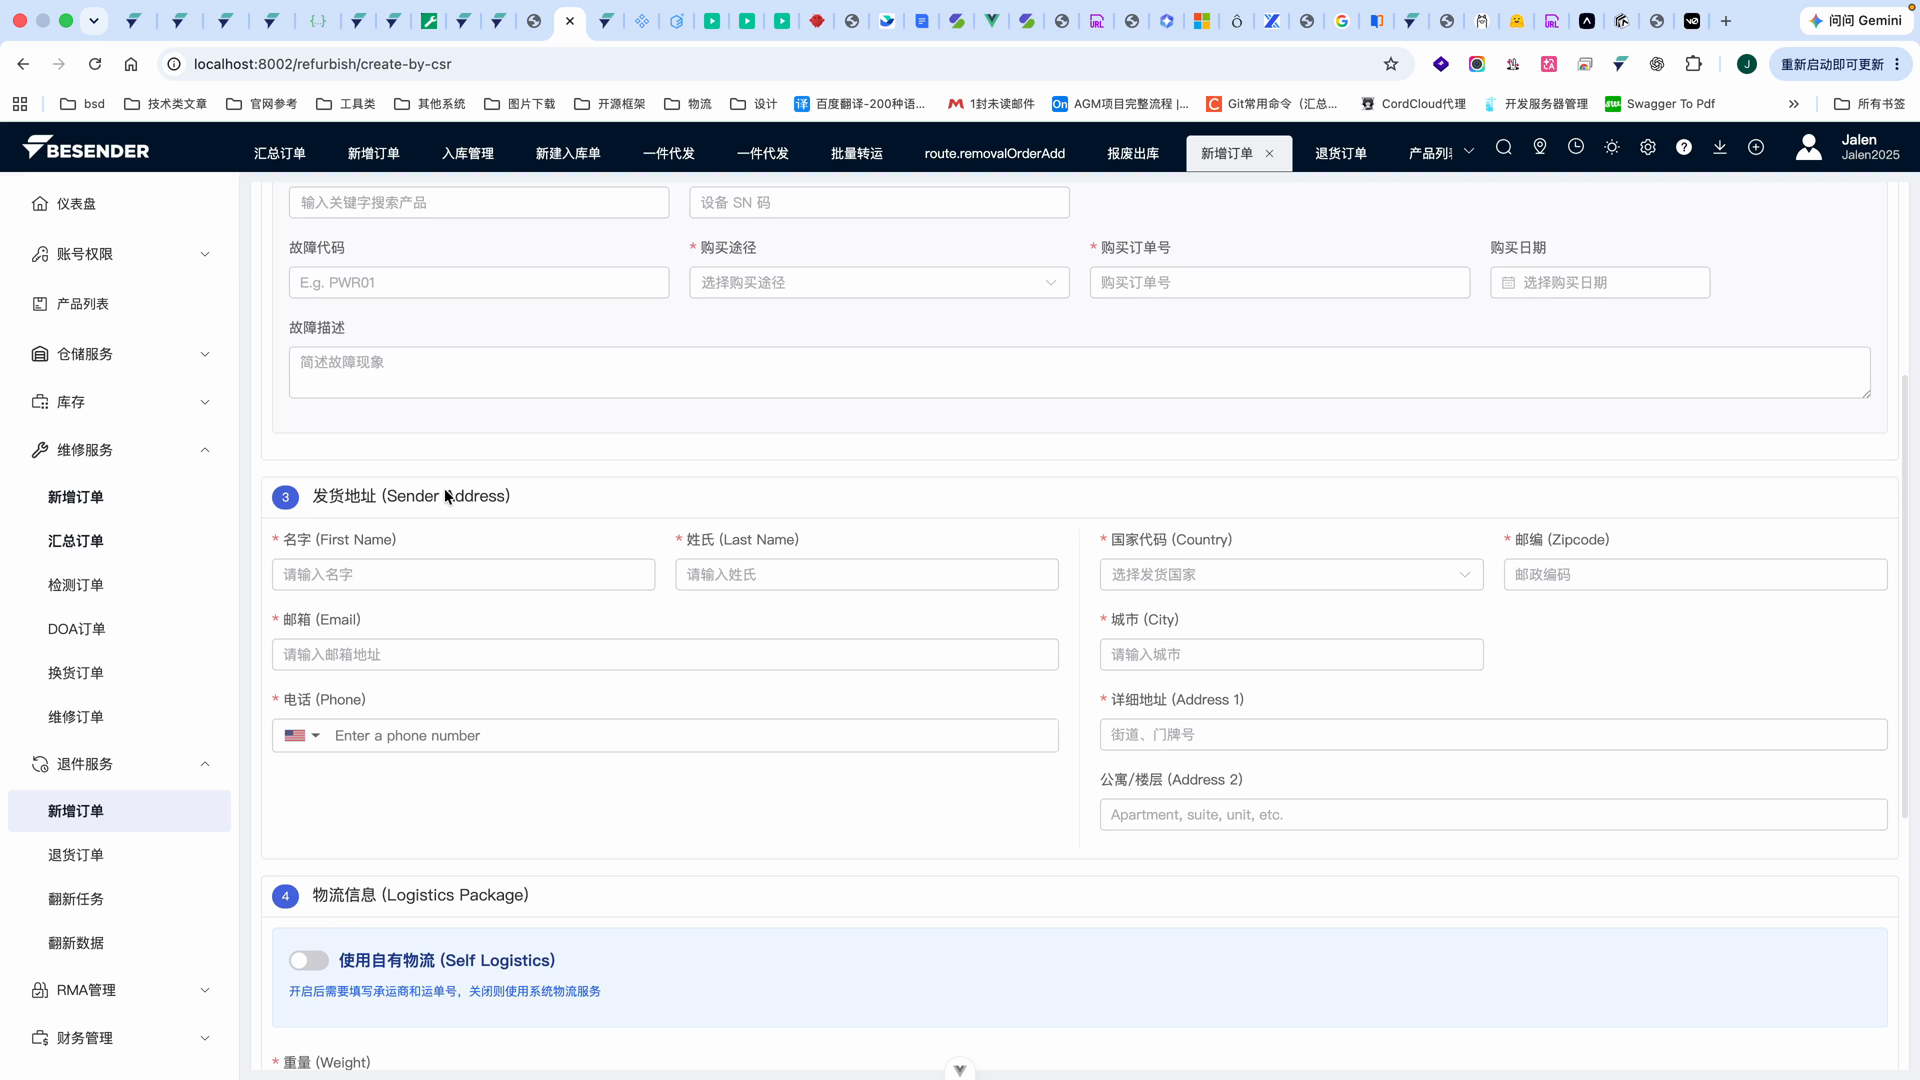Click 重新启动即可更新 browser button
This screenshot has width=1920, height=1080.
tap(1840, 64)
